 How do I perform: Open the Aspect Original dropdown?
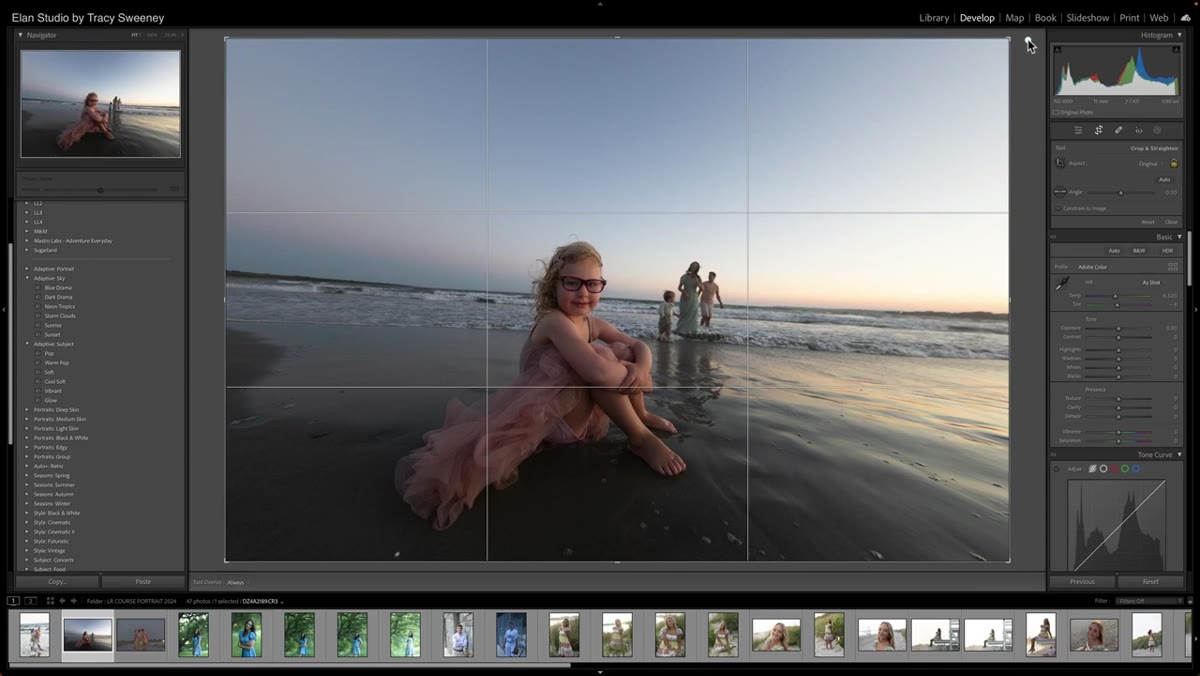tap(1150, 163)
